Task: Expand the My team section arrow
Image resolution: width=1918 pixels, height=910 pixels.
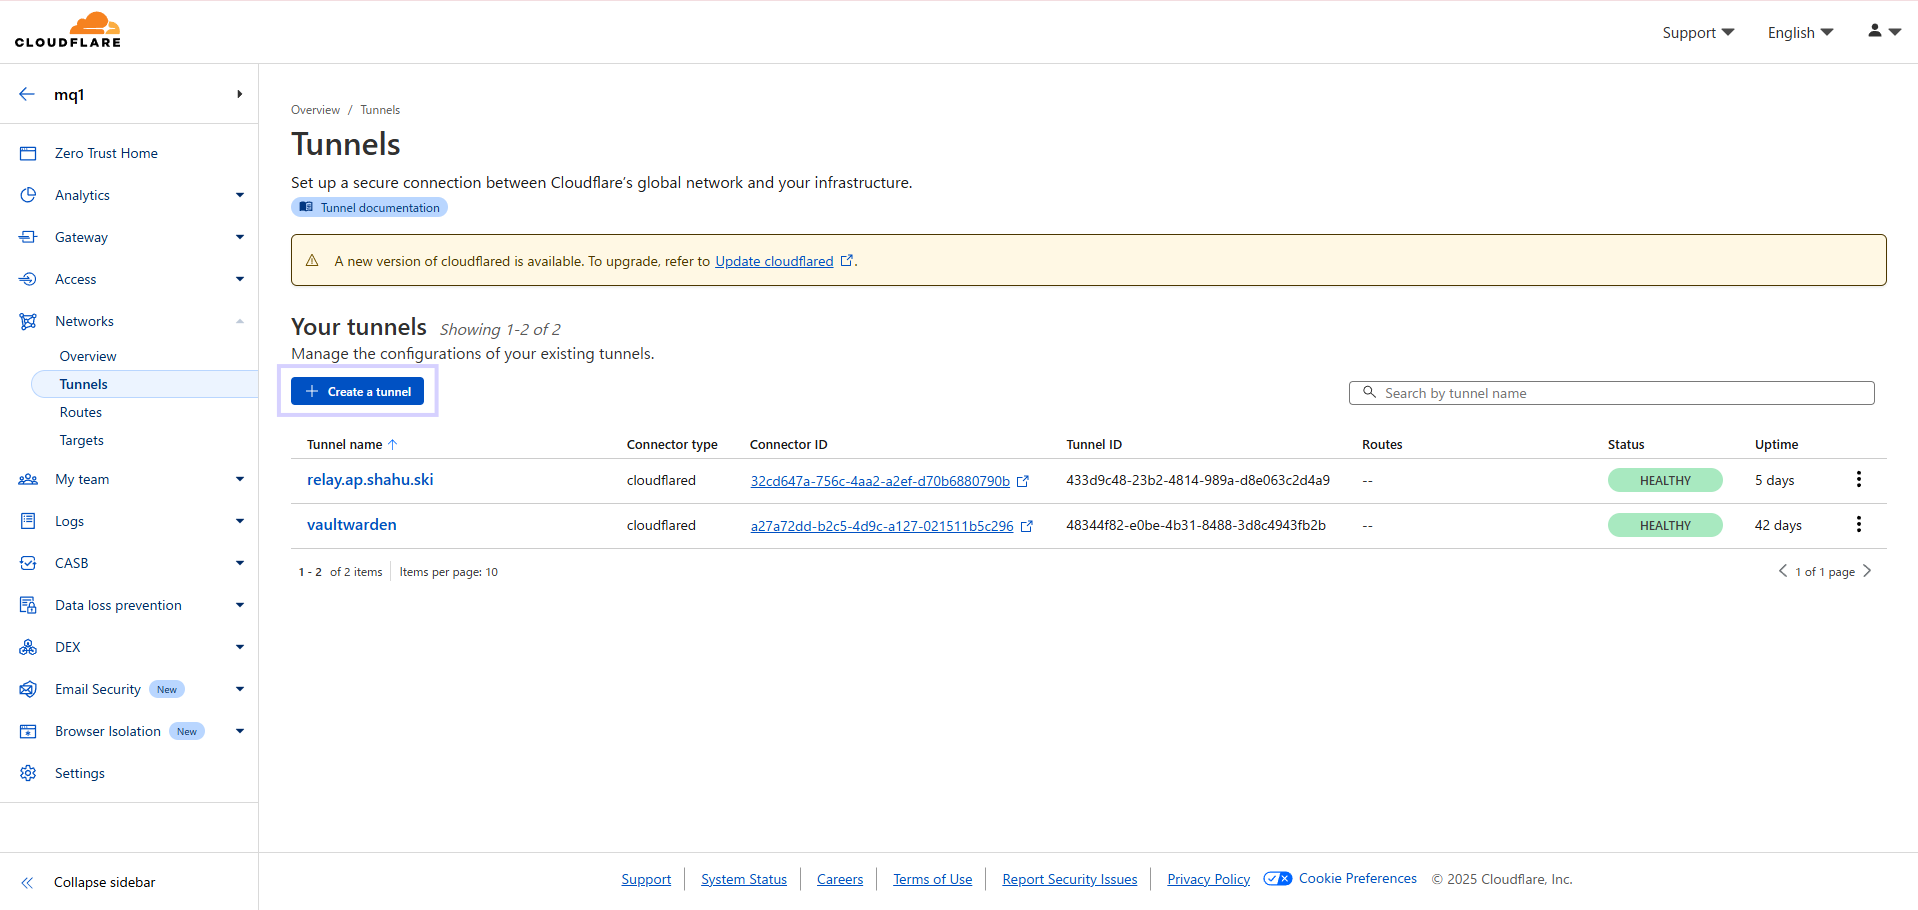Action: point(240,479)
